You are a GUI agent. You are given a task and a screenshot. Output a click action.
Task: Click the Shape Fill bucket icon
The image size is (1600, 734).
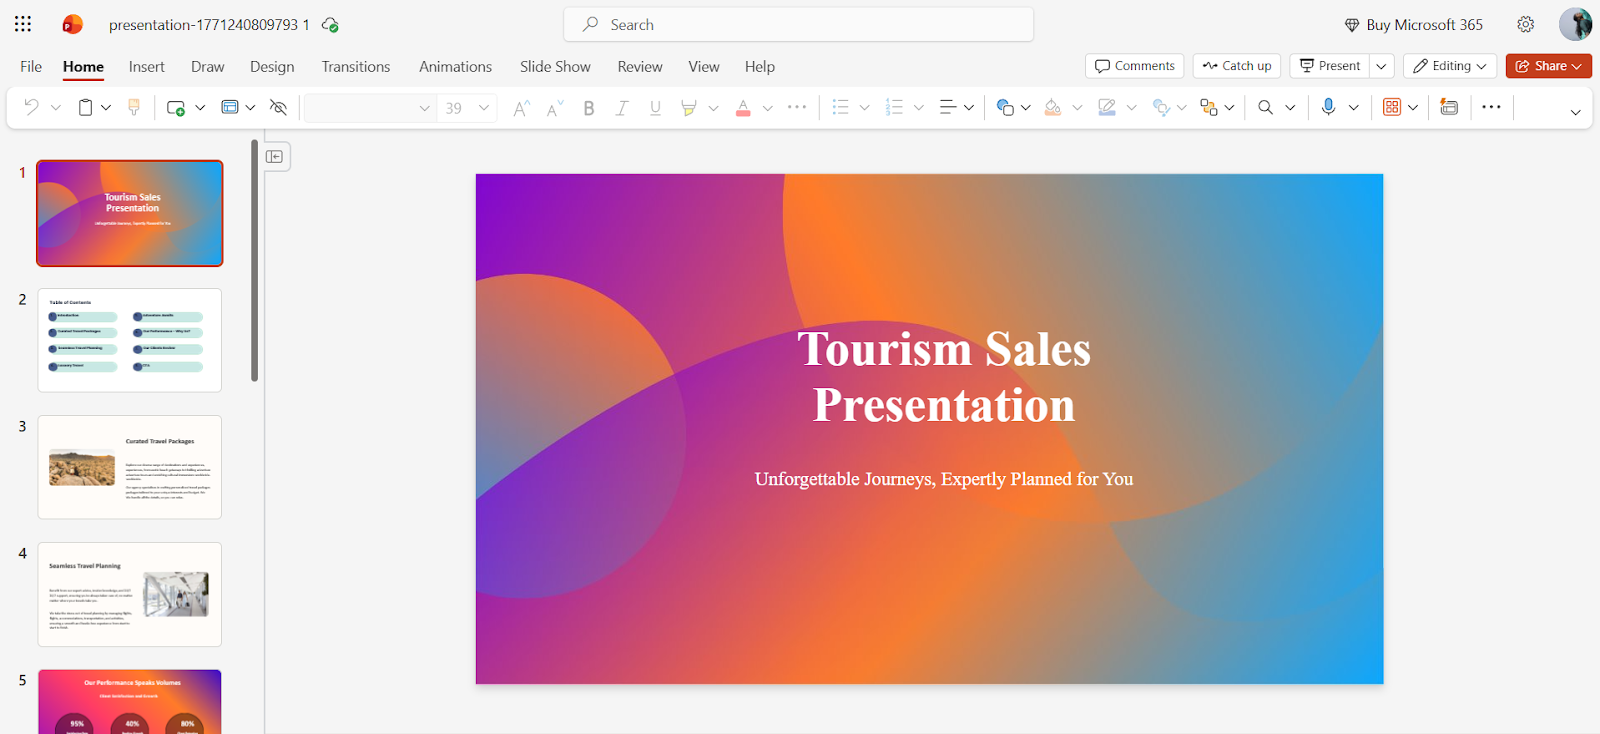(x=1053, y=107)
